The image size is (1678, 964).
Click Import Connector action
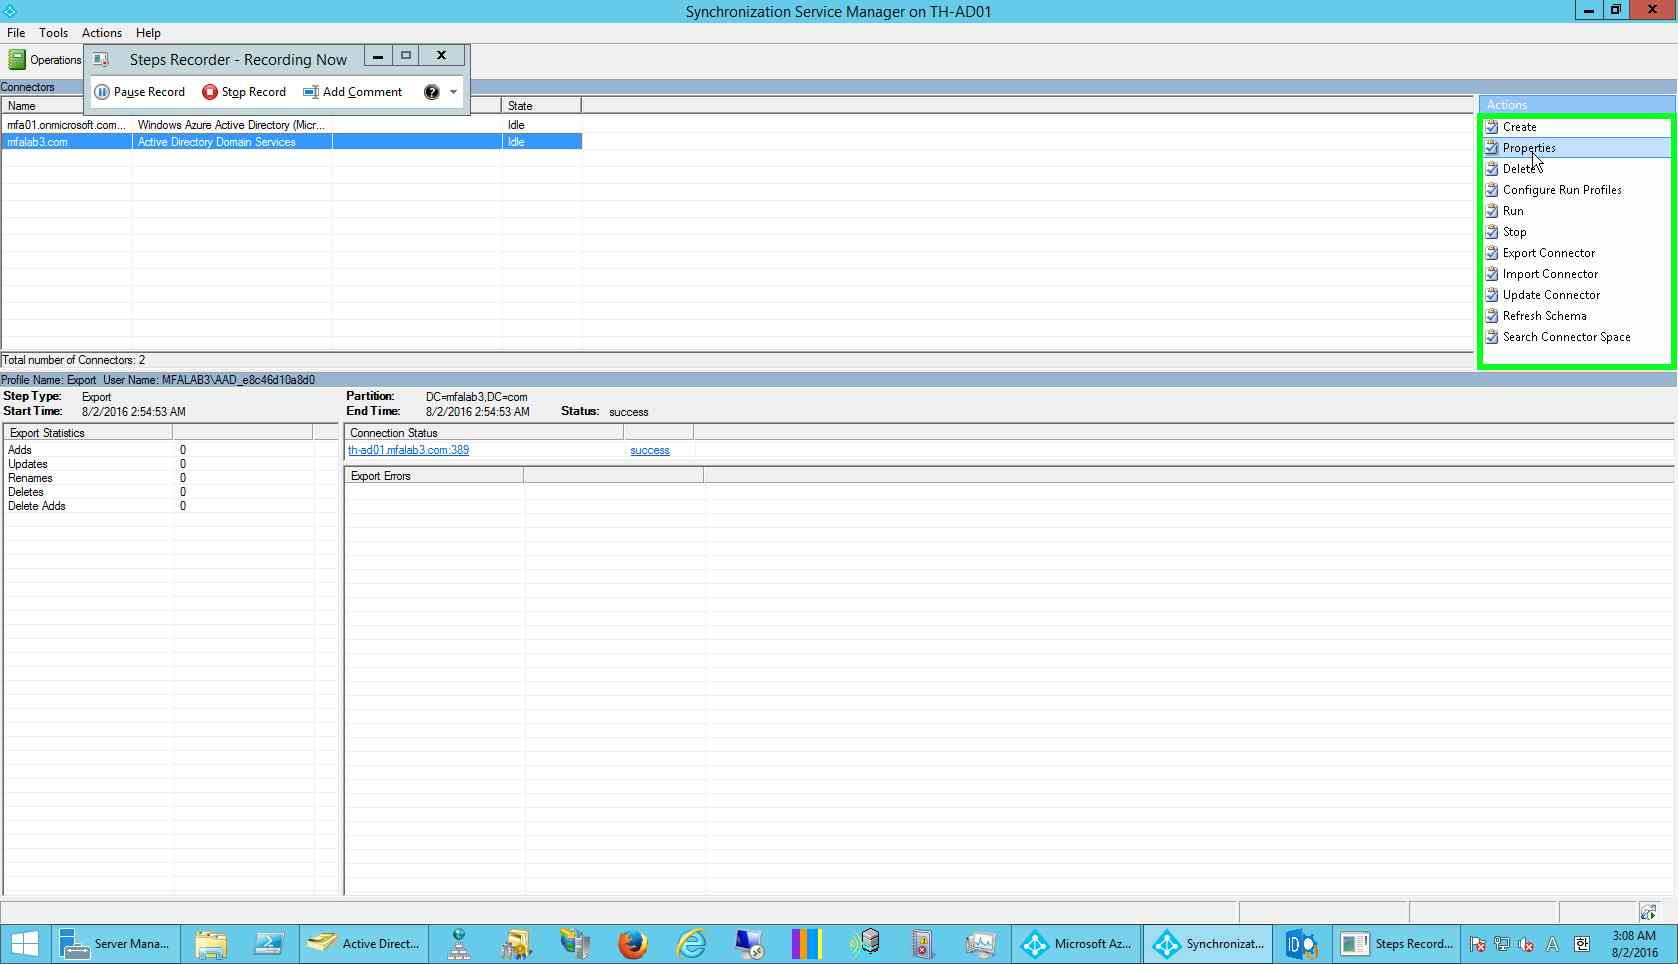1550,274
